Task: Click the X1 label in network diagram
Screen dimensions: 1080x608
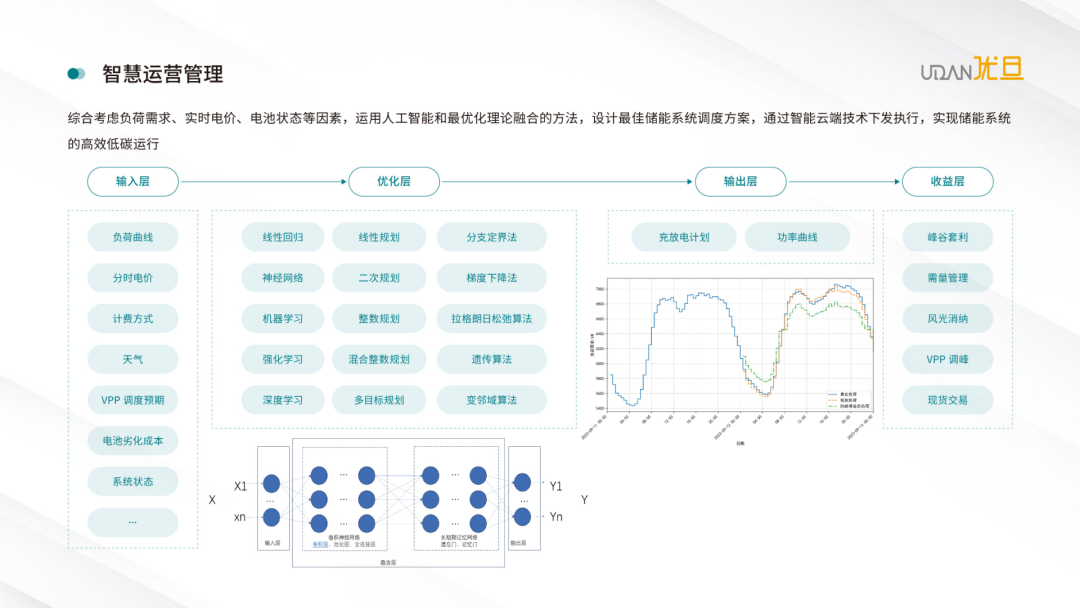Action: (240, 486)
